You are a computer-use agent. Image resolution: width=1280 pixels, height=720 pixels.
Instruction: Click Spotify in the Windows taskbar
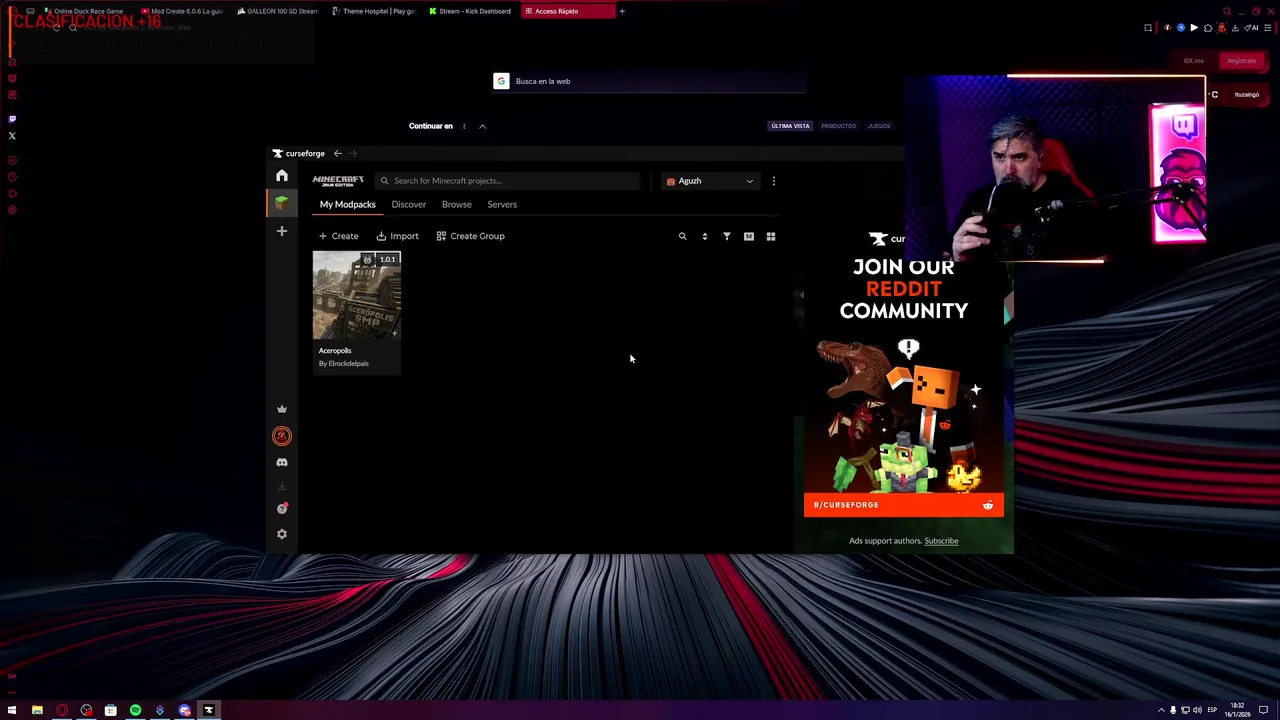click(x=135, y=710)
